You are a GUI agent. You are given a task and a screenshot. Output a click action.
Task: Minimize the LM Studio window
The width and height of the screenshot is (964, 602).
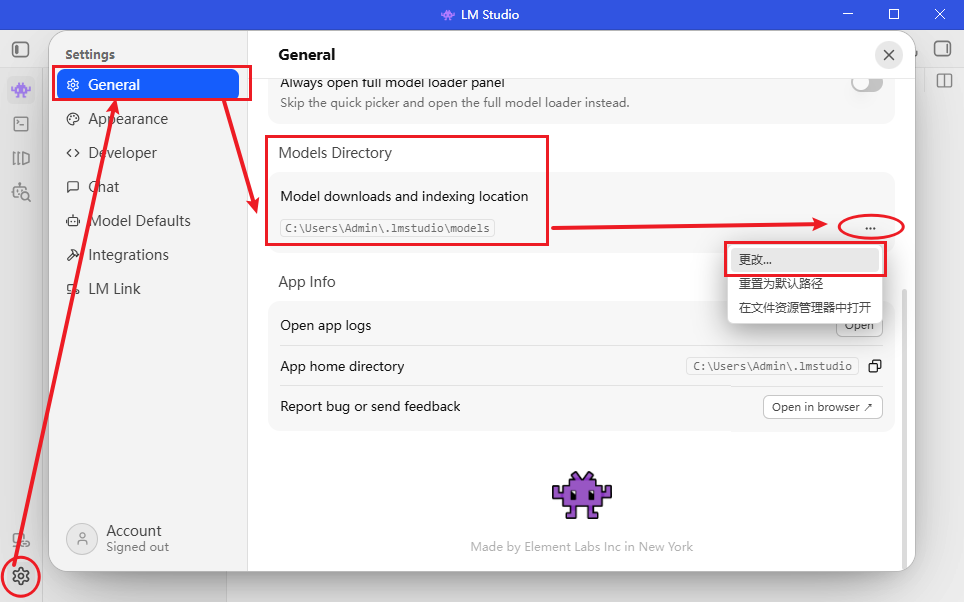pos(848,14)
